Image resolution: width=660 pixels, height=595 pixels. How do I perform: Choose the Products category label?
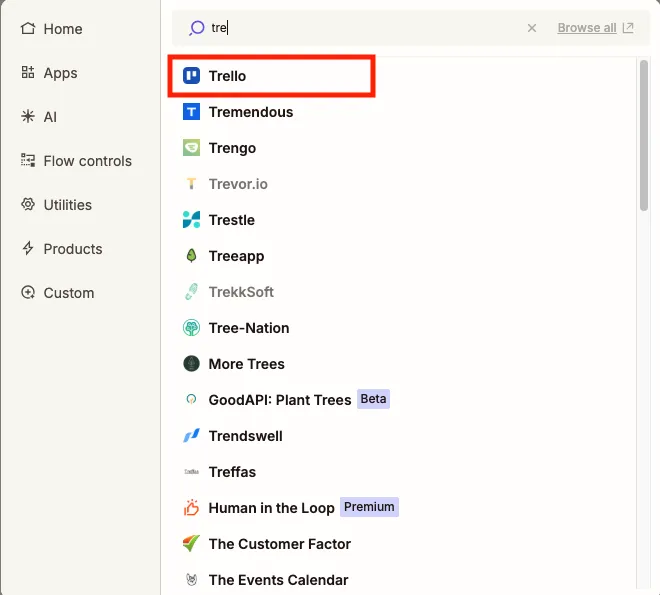73,249
